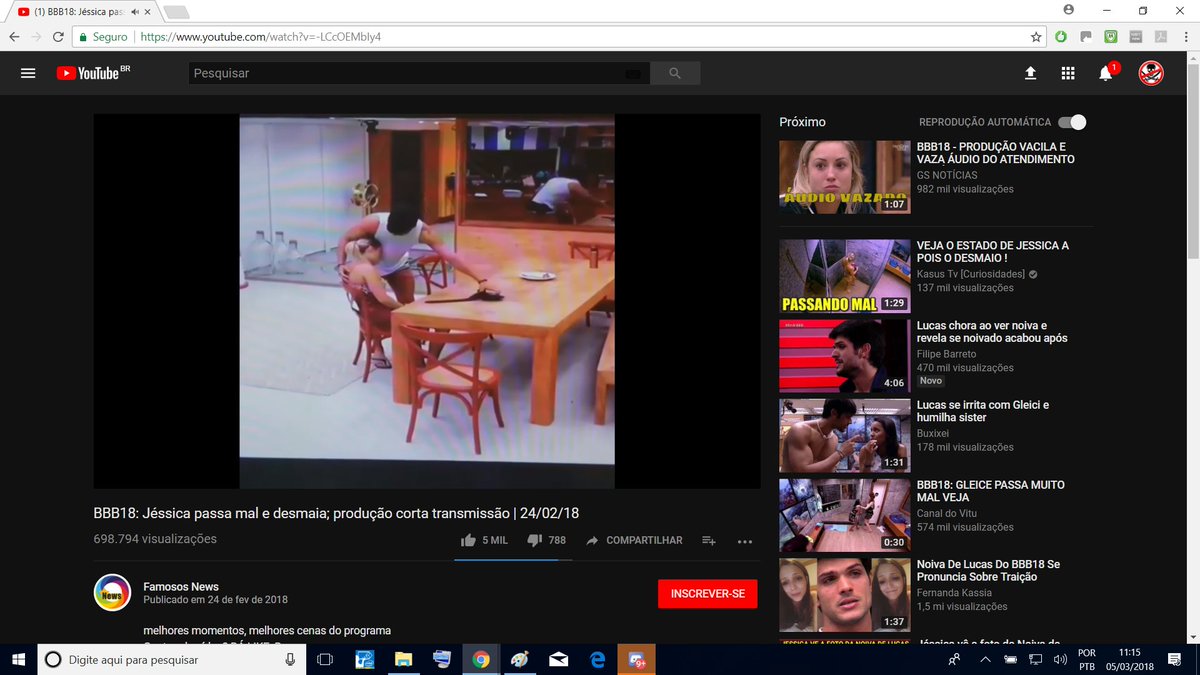
Task: Click the BBB18 Jéssica browser tab
Action: [82, 11]
